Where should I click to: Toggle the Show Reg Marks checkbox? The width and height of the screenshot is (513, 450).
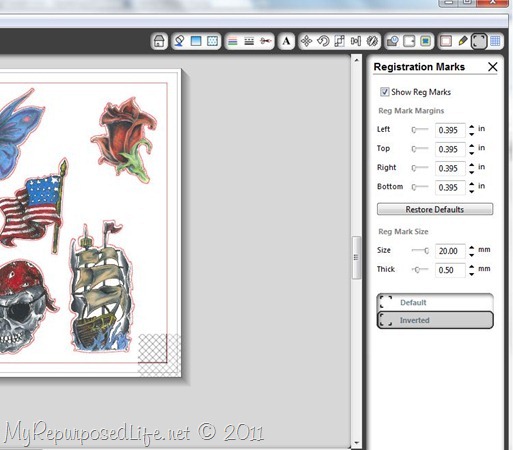click(384, 92)
